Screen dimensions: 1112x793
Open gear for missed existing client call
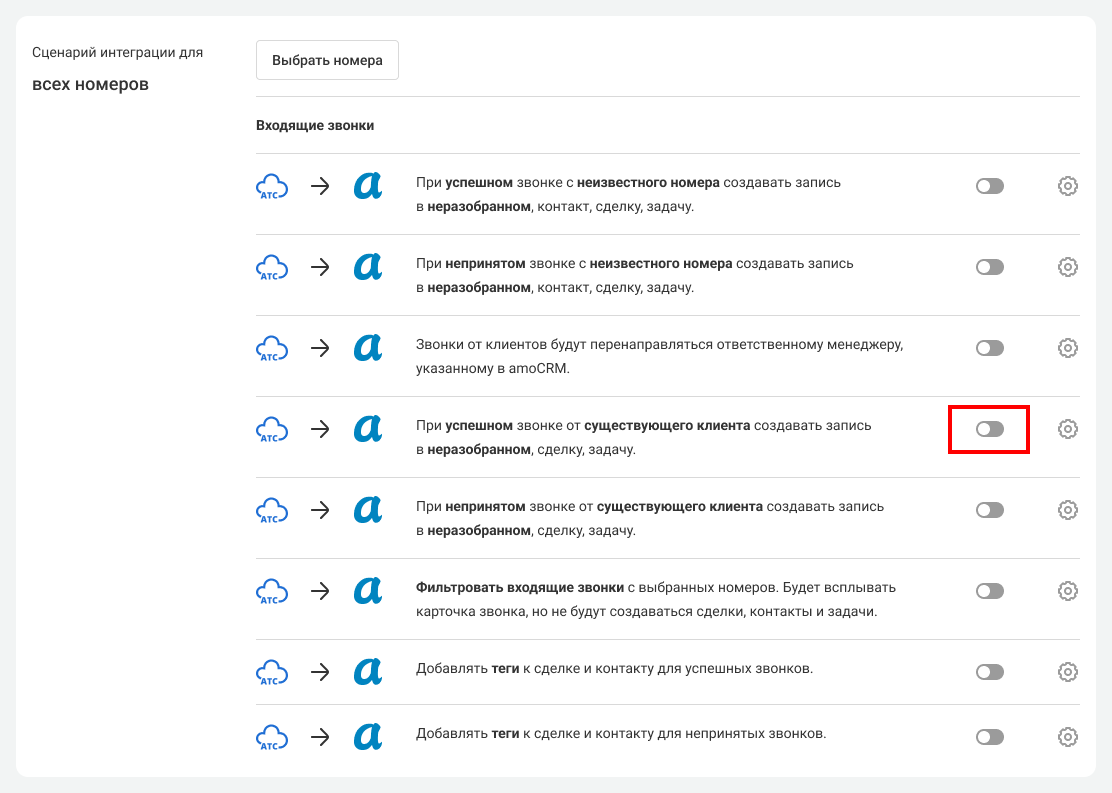pyautogui.click(x=1067, y=510)
